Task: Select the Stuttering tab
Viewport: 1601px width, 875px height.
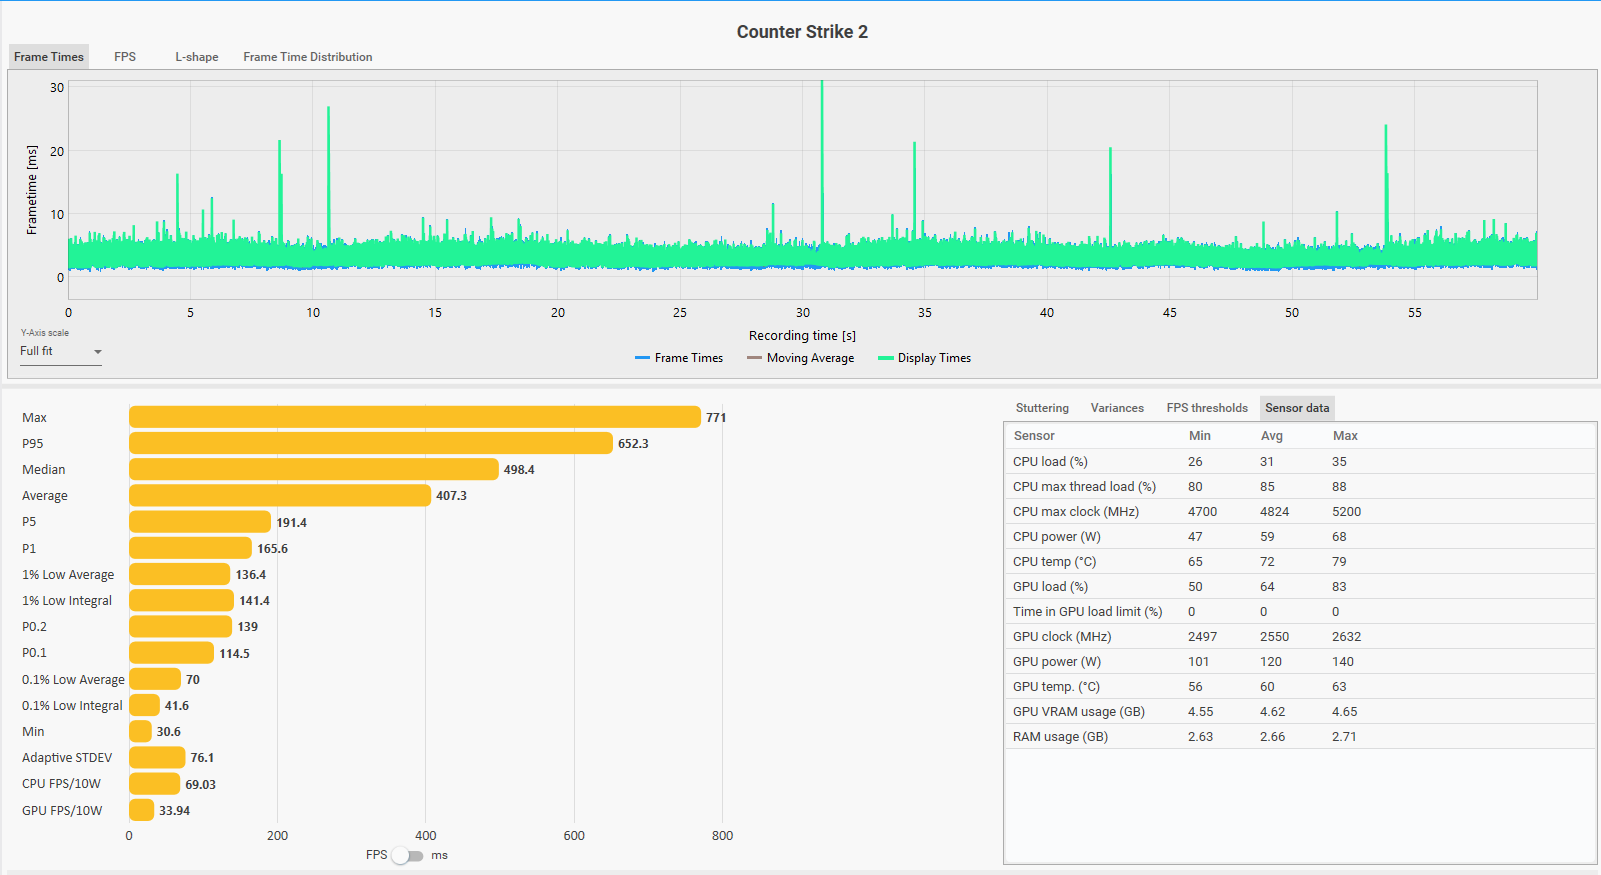Action: tap(1042, 408)
